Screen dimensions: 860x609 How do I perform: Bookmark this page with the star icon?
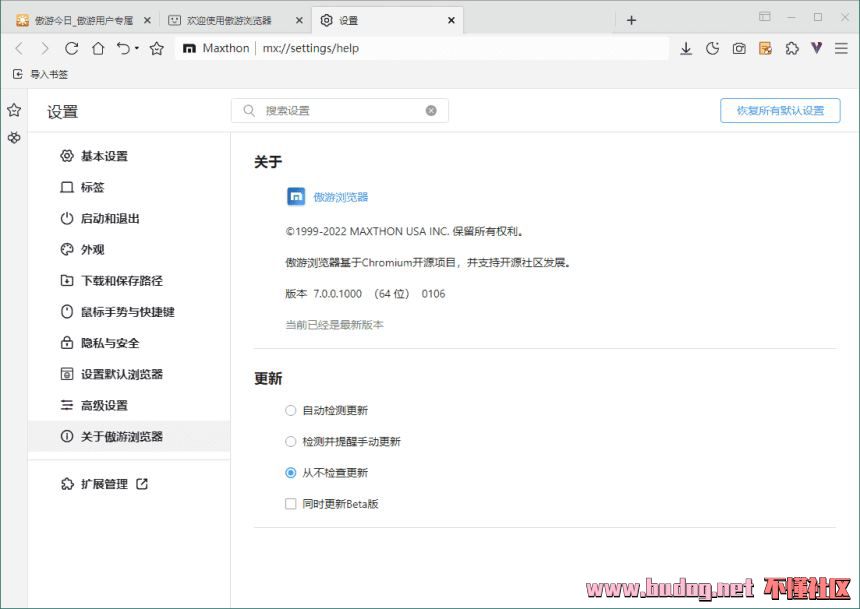[157, 48]
